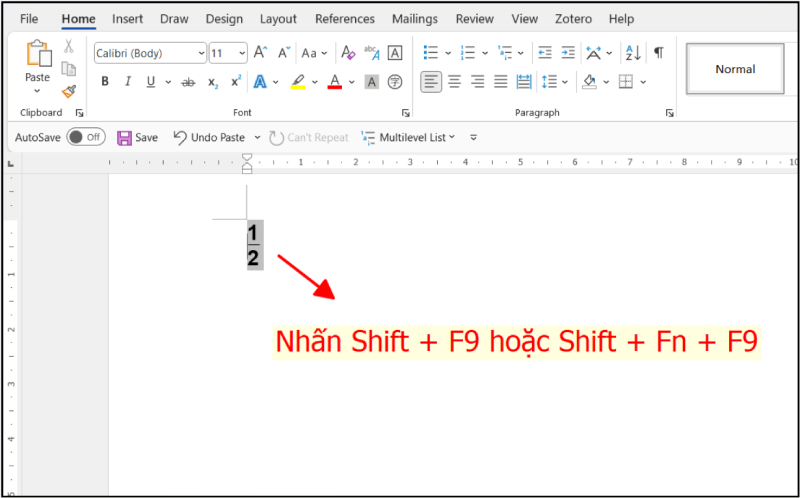Click the Cut scissors icon
This screenshot has height=498, width=800.
[68, 46]
